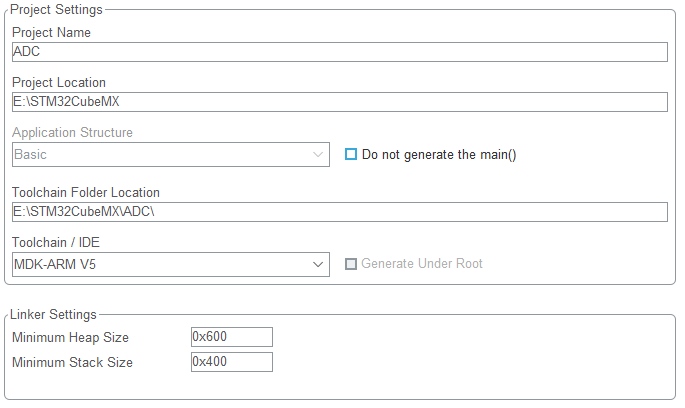Select the Minimum Stack Size value field
685x408 pixels.
click(x=231, y=362)
